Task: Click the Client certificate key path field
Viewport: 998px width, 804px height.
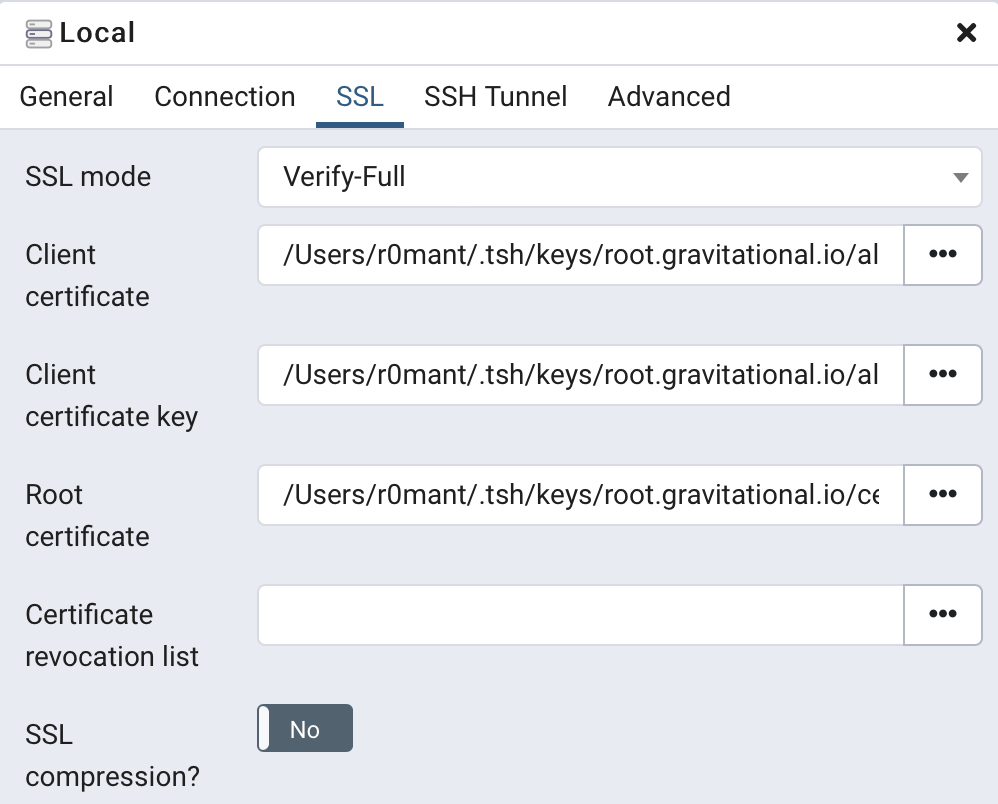Action: pyautogui.click(x=580, y=375)
